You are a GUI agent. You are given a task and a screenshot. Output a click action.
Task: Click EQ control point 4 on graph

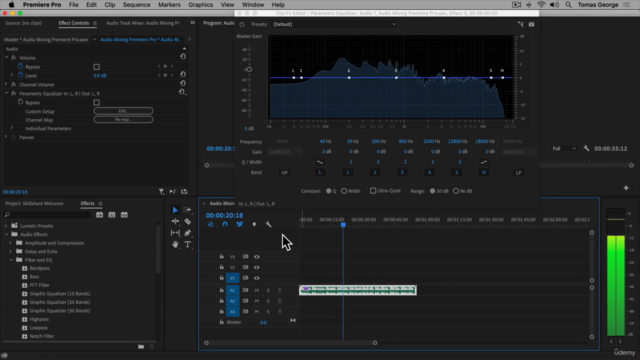pos(444,78)
